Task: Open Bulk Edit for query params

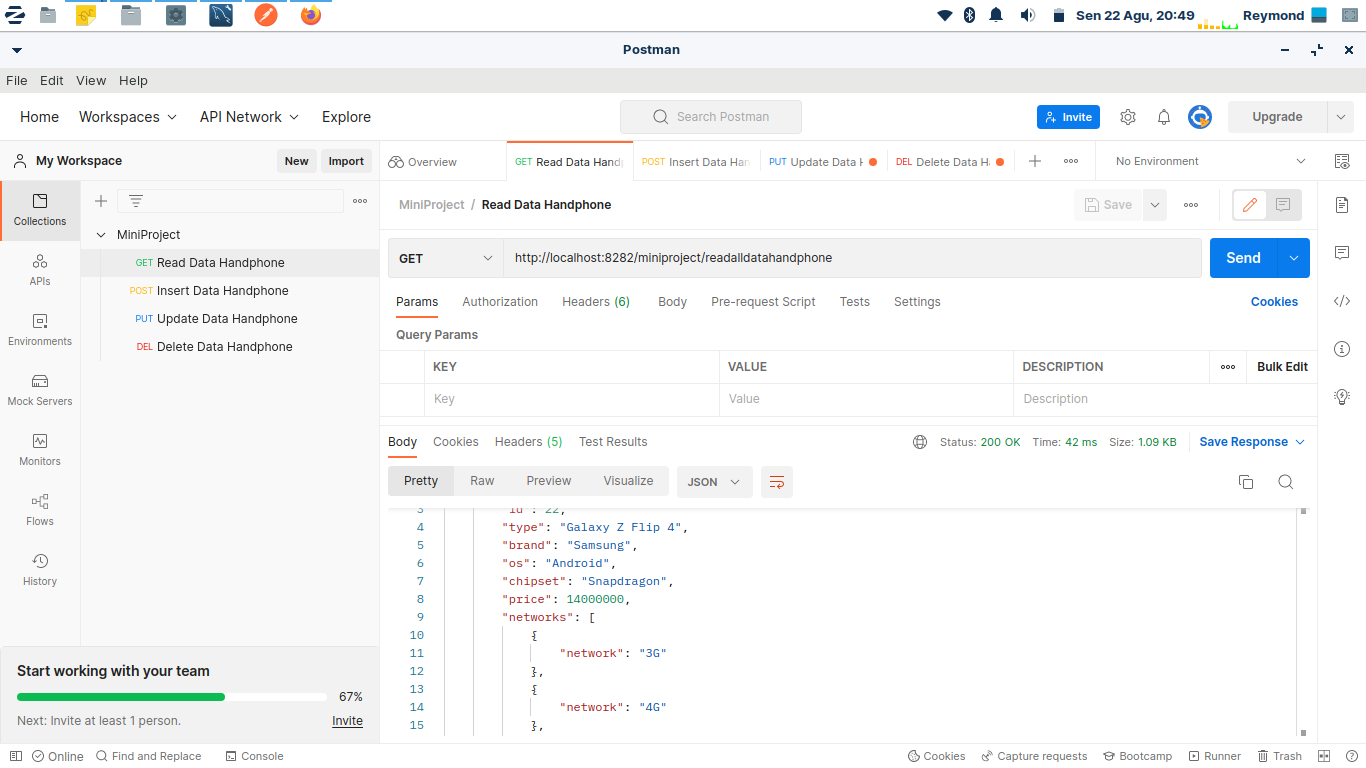Action: pos(1281,367)
